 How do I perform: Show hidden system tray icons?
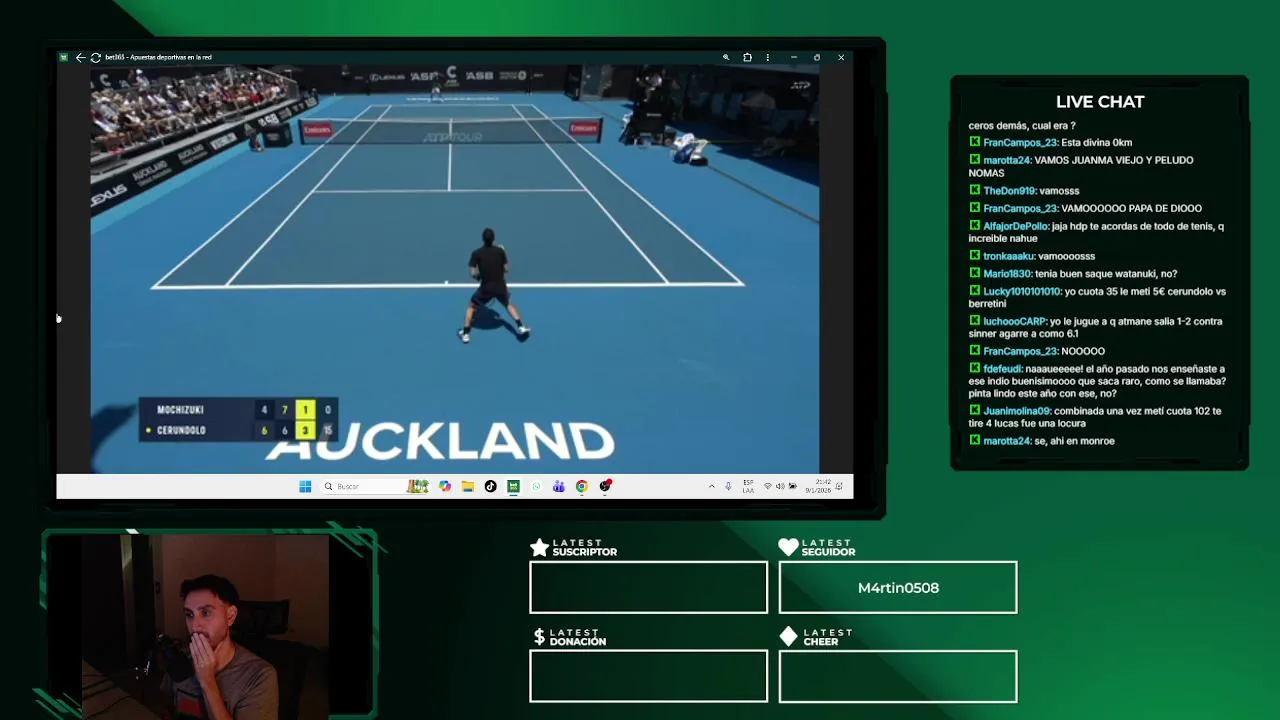pyautogui.click(x=711, y=486)
